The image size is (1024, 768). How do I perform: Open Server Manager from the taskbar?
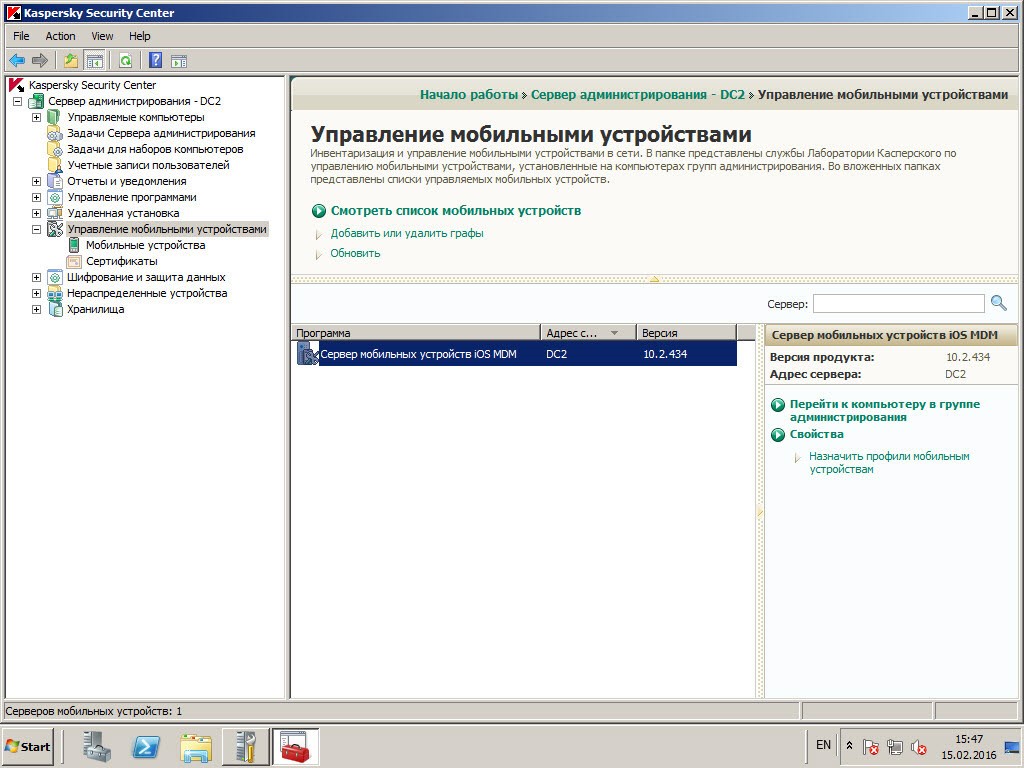point(97,746)
